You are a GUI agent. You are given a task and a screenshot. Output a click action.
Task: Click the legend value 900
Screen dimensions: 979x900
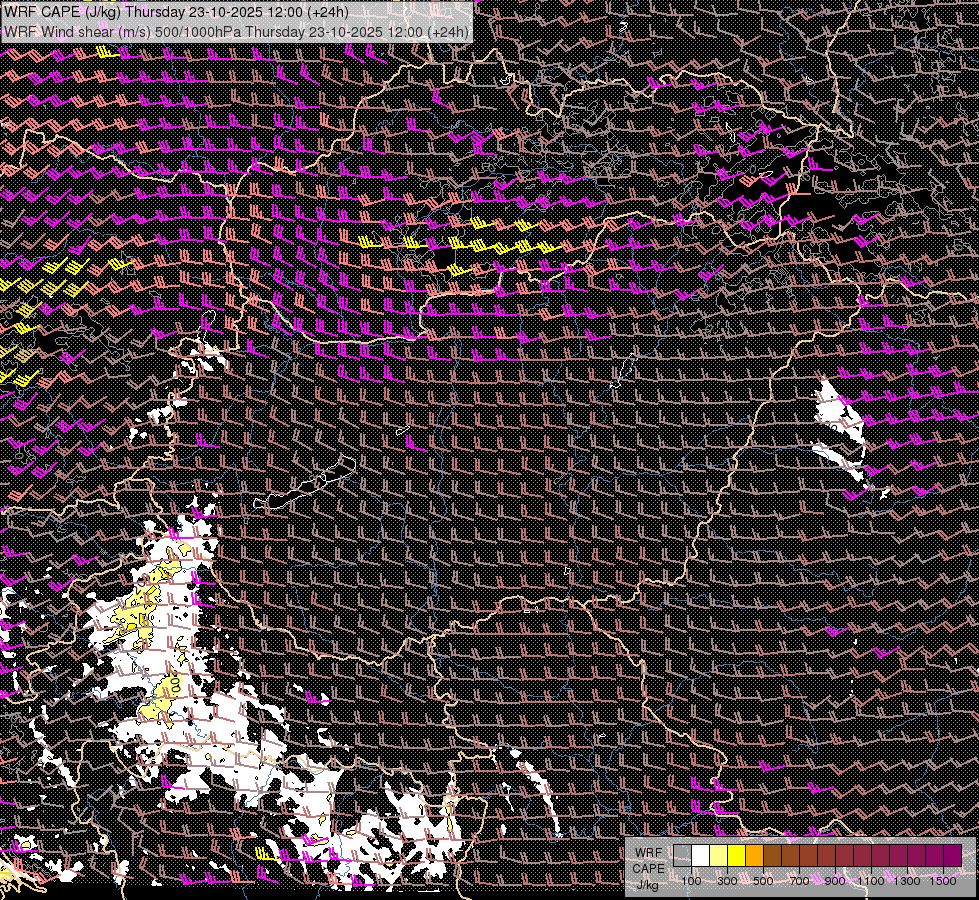835,881
